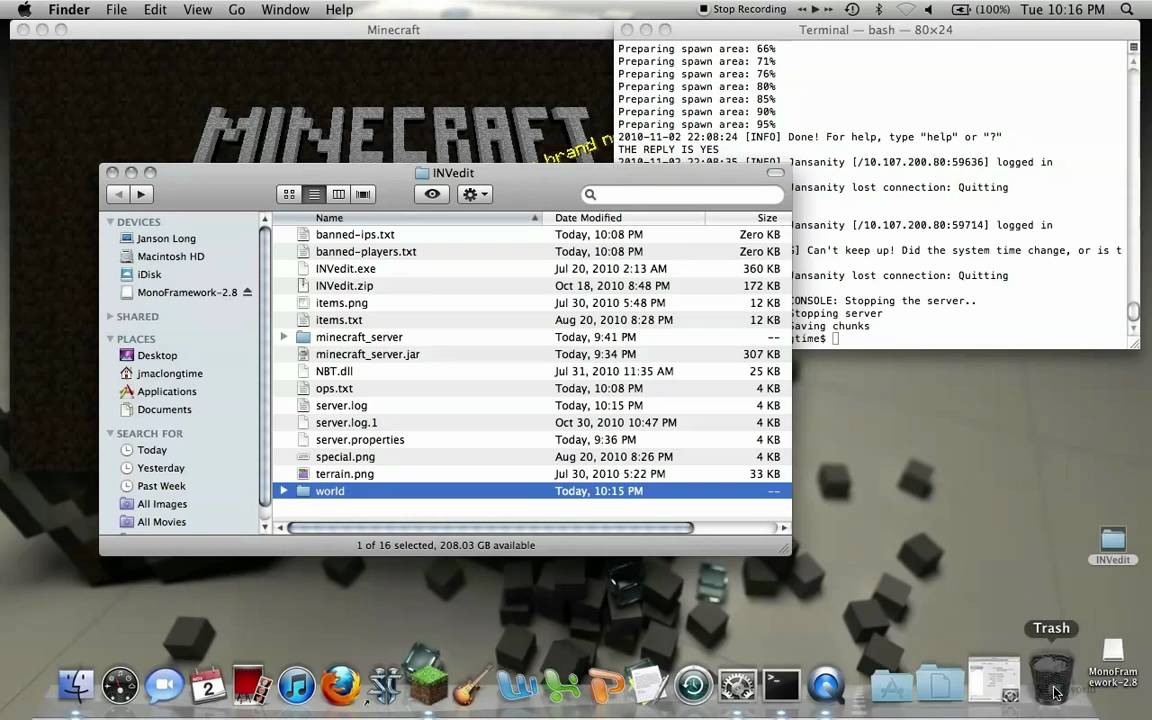Open the Trash in the dock
Image resolution: width=1152 pixels, height=720 pixels.
pyautogui.click(x=1051, y=679)
